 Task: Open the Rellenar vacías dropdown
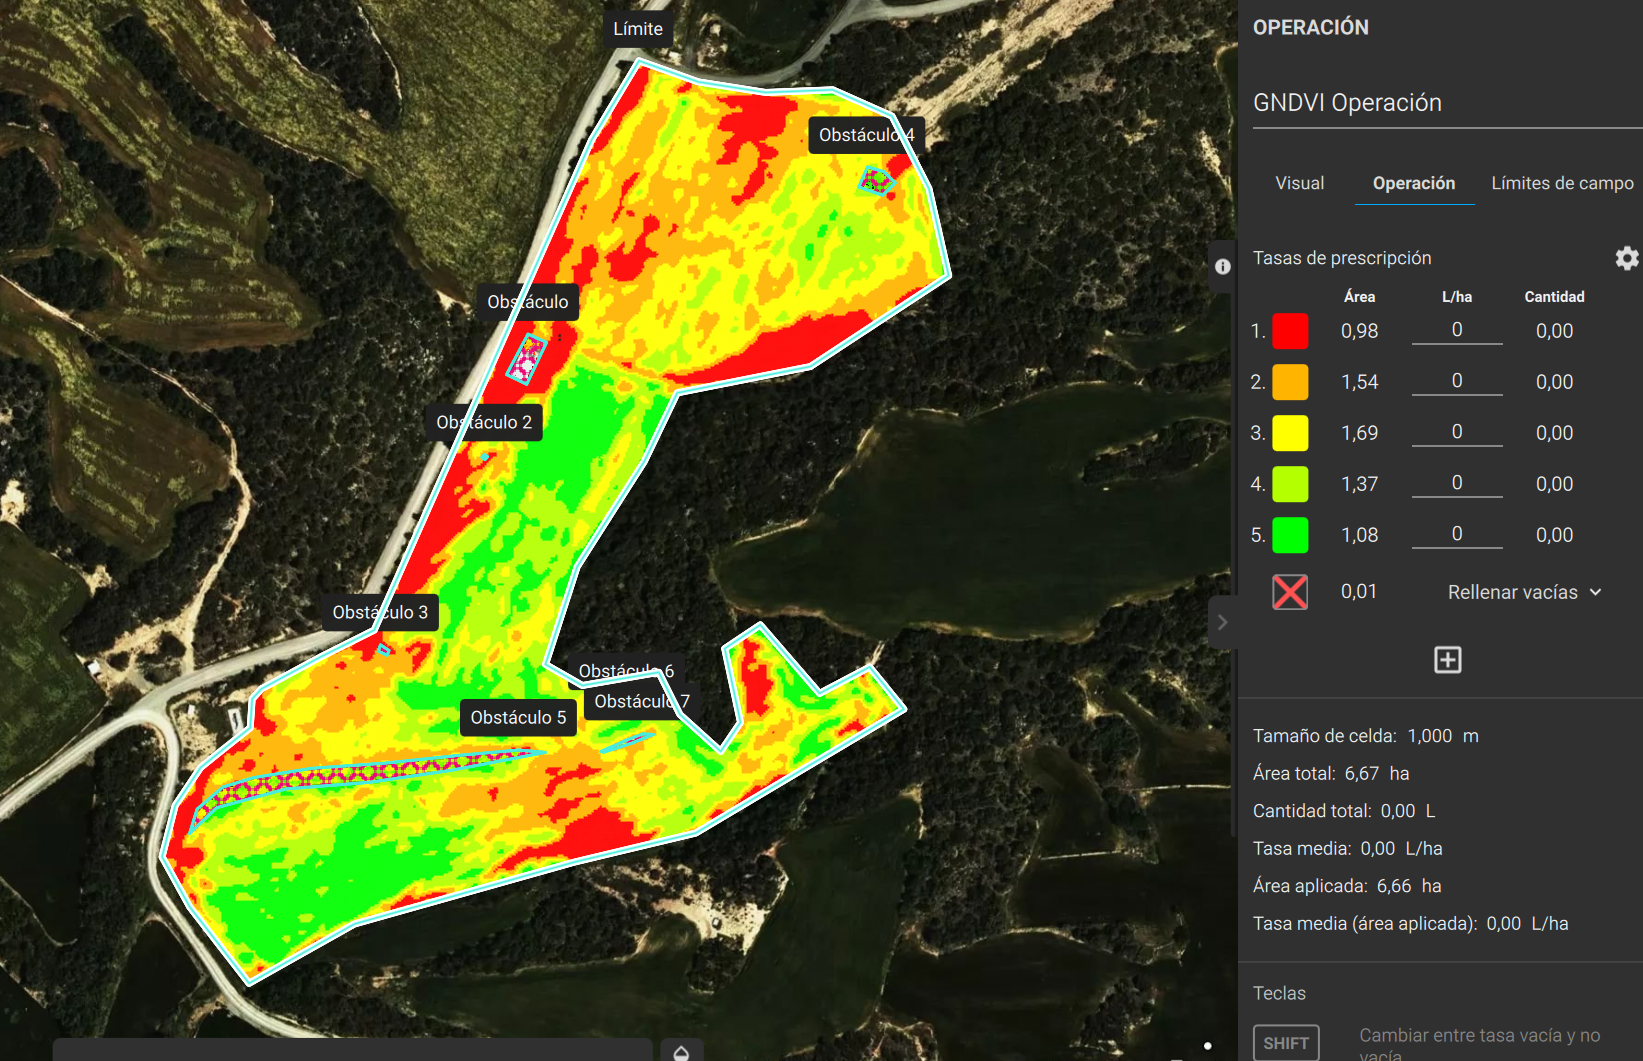[x=1524, y=592]
